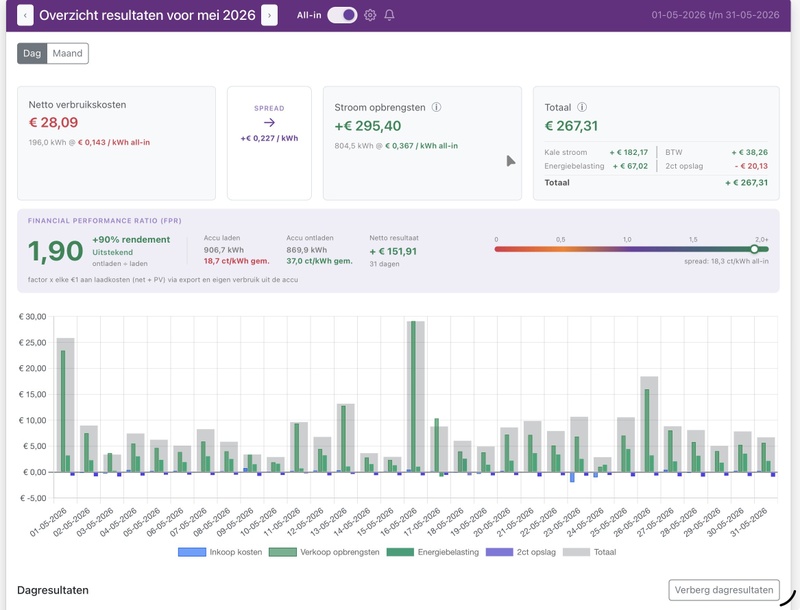Click the Dagresultaten heading
The width and height of the screenshot is (800, 610).
[x=53, y=590]
